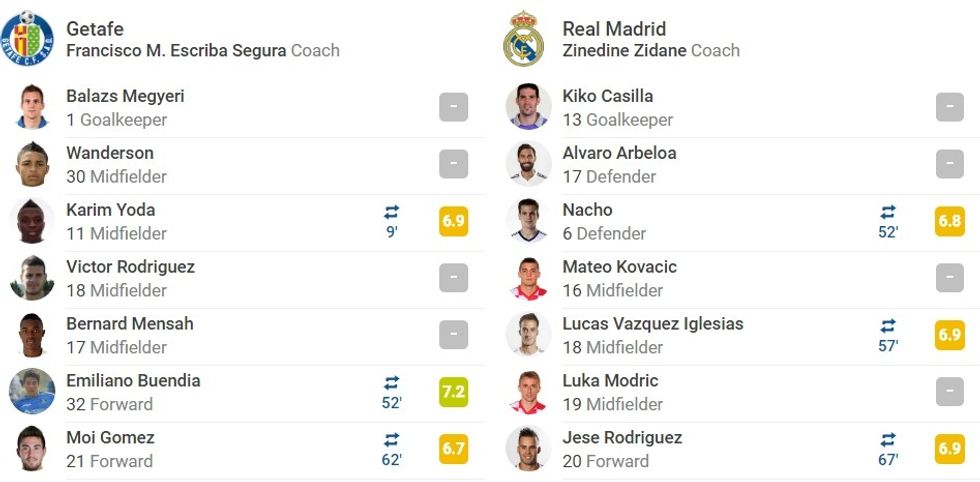Click the Real Madrid club crest
Screen dimensions: 980x482
[523, 39]
